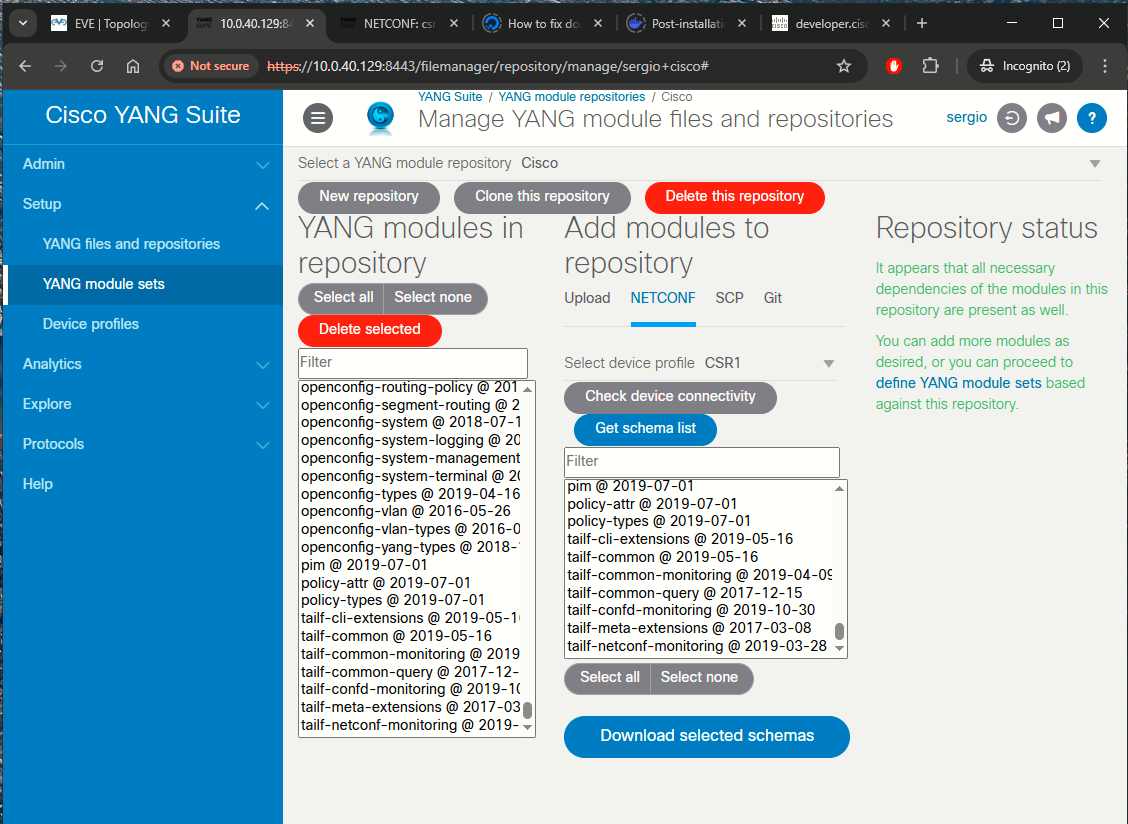Viewport: 1128px width, 824px height.
Task: Click Download selected schemas
Action: [x=706, y=736]
